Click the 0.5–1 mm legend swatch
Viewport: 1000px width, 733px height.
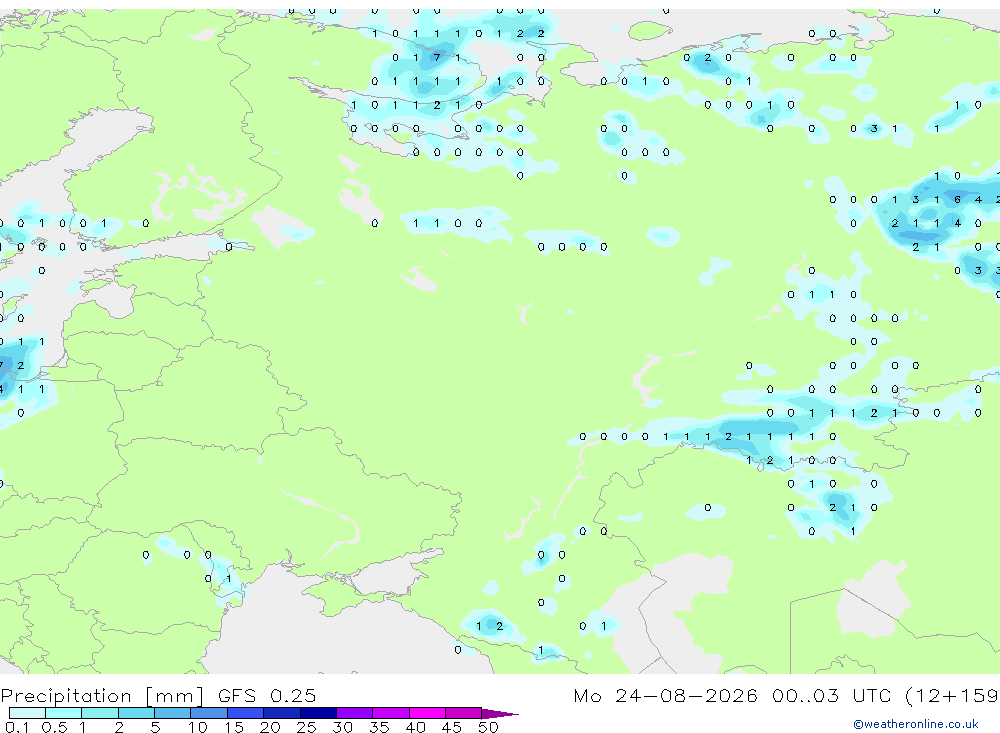click(x=64, y=713)
